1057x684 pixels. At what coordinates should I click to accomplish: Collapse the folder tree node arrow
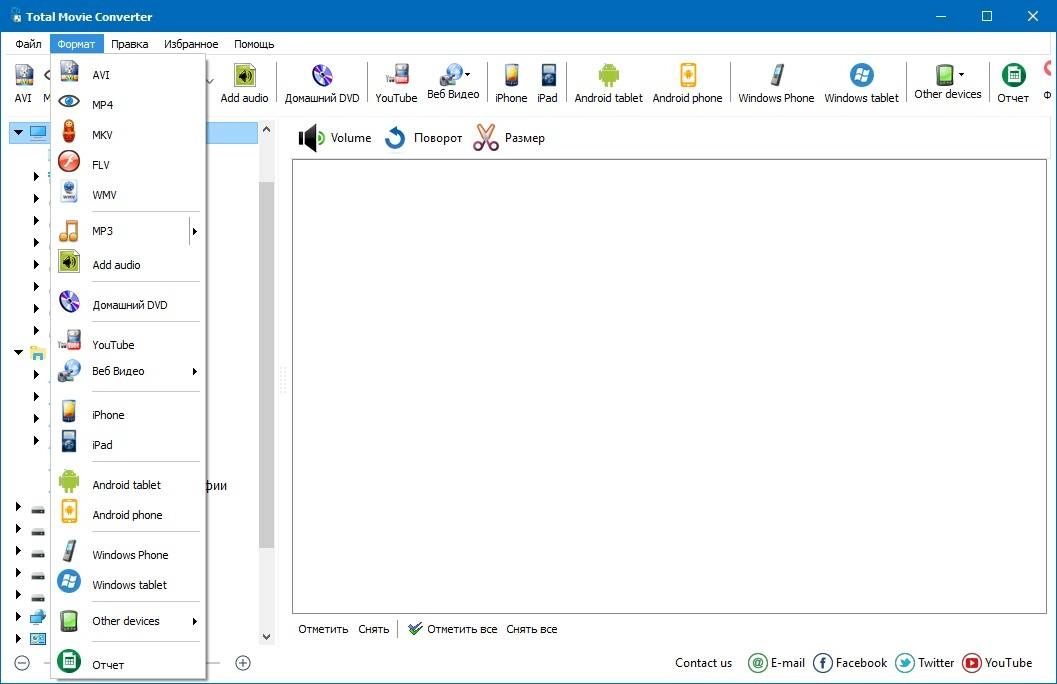click(18, 352)
